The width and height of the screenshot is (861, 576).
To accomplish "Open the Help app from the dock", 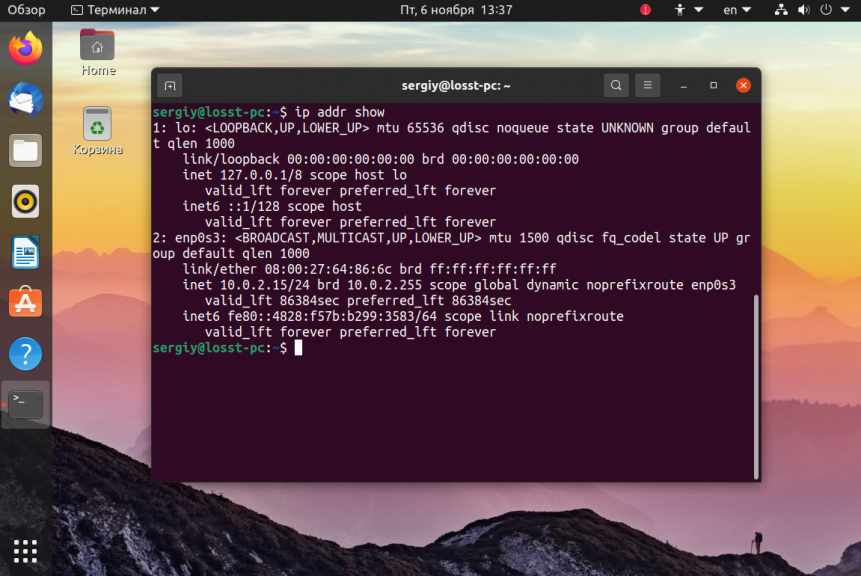I will point(23,353).
